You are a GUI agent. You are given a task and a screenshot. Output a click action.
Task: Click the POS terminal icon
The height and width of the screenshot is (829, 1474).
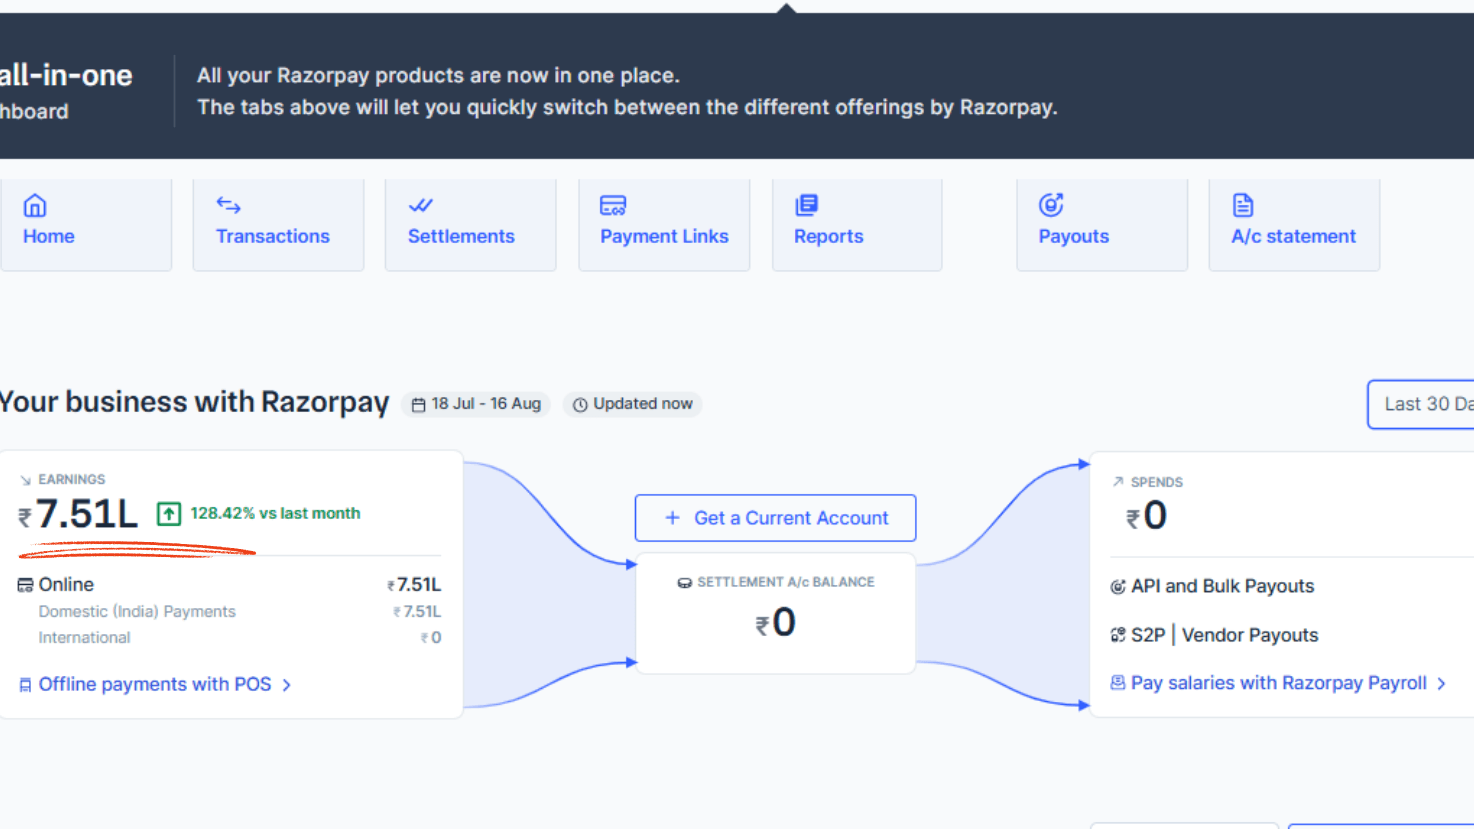click(x=25, y=685)
